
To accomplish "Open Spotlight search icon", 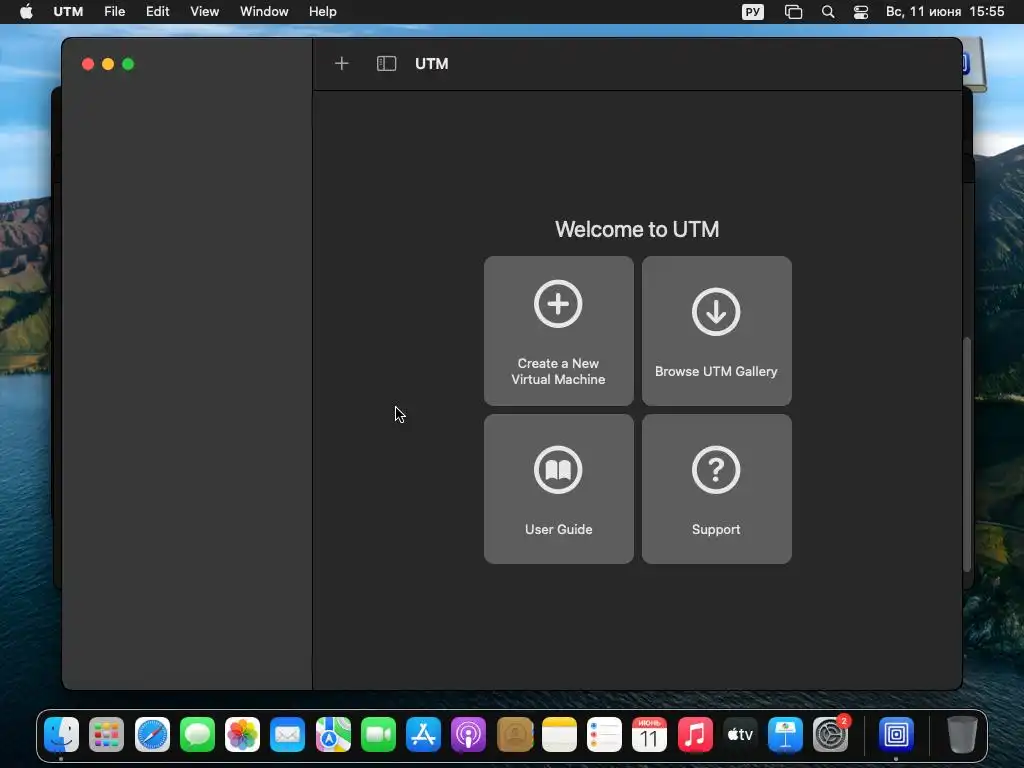I will pyautogui.click(x=827, y=12).
